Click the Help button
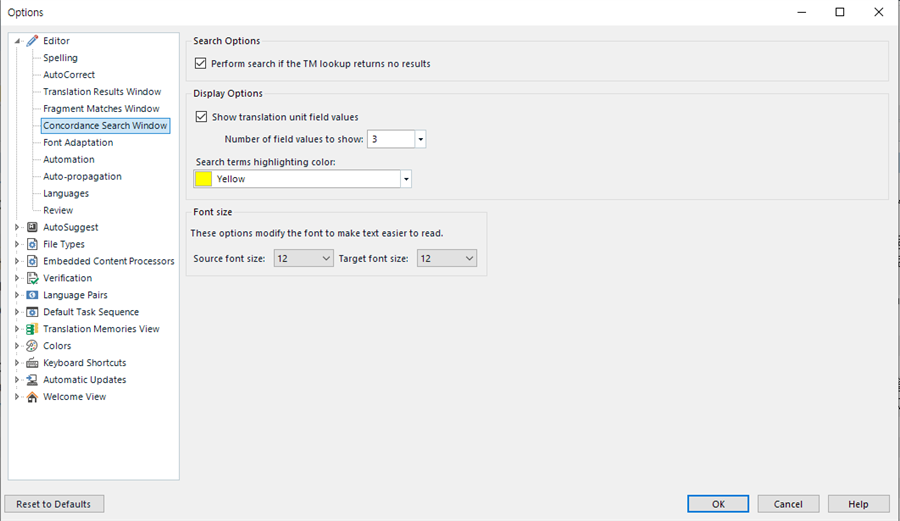 [858, 504]
